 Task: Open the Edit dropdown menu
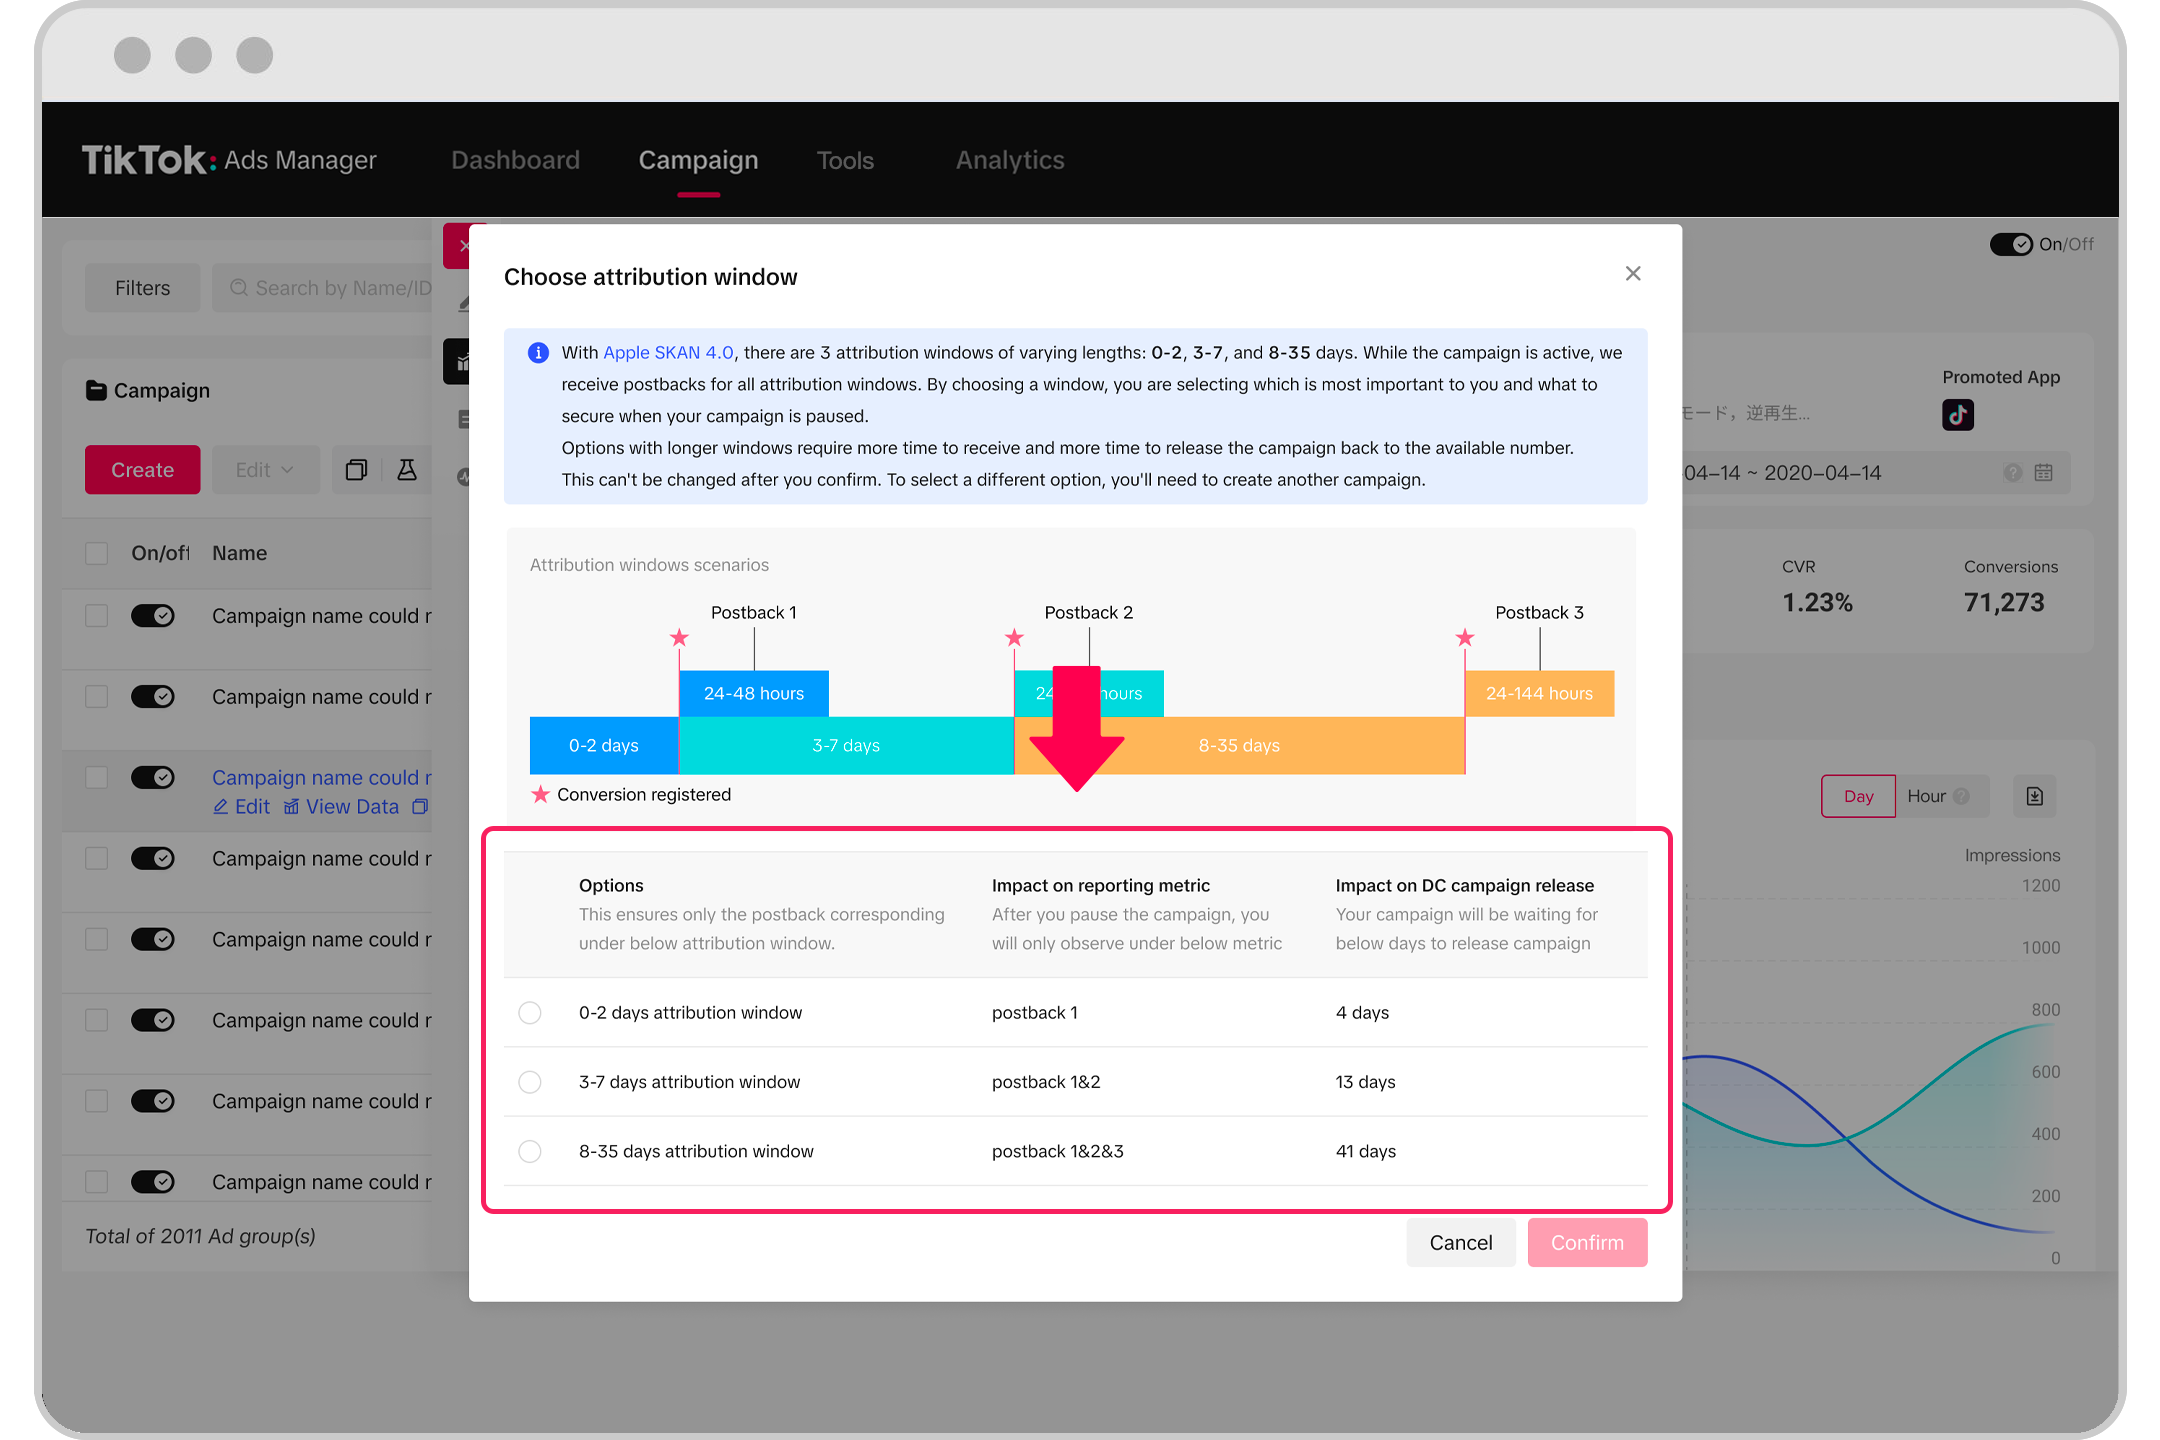(x=264, y=469)
